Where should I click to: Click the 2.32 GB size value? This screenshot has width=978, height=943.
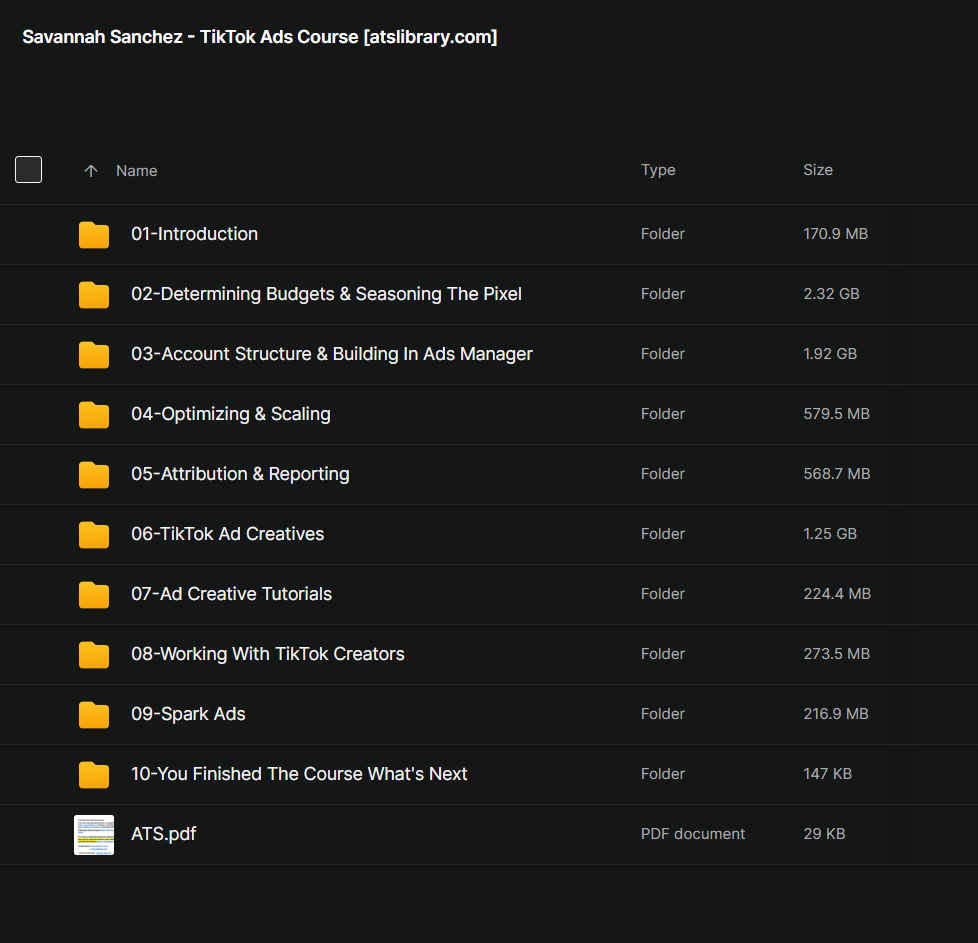pyautogui.click(x=831, y=294)
